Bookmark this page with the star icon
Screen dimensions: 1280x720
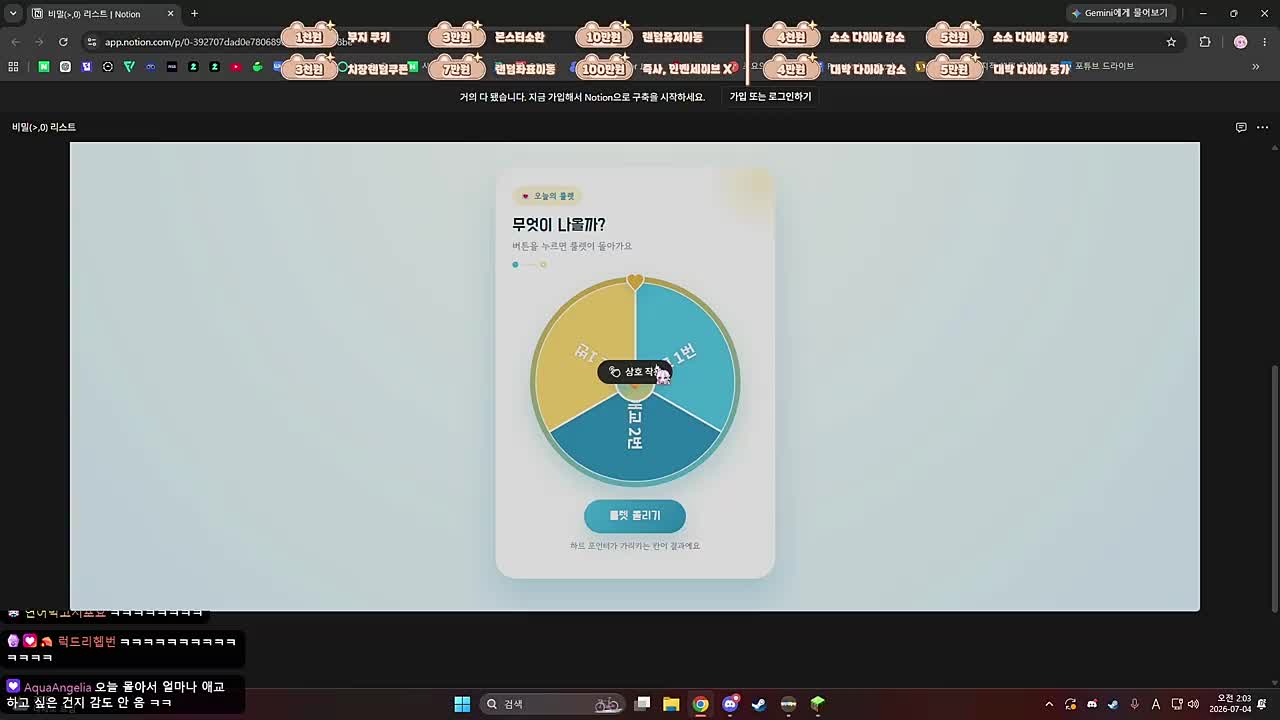click(x=1171, y=42)
